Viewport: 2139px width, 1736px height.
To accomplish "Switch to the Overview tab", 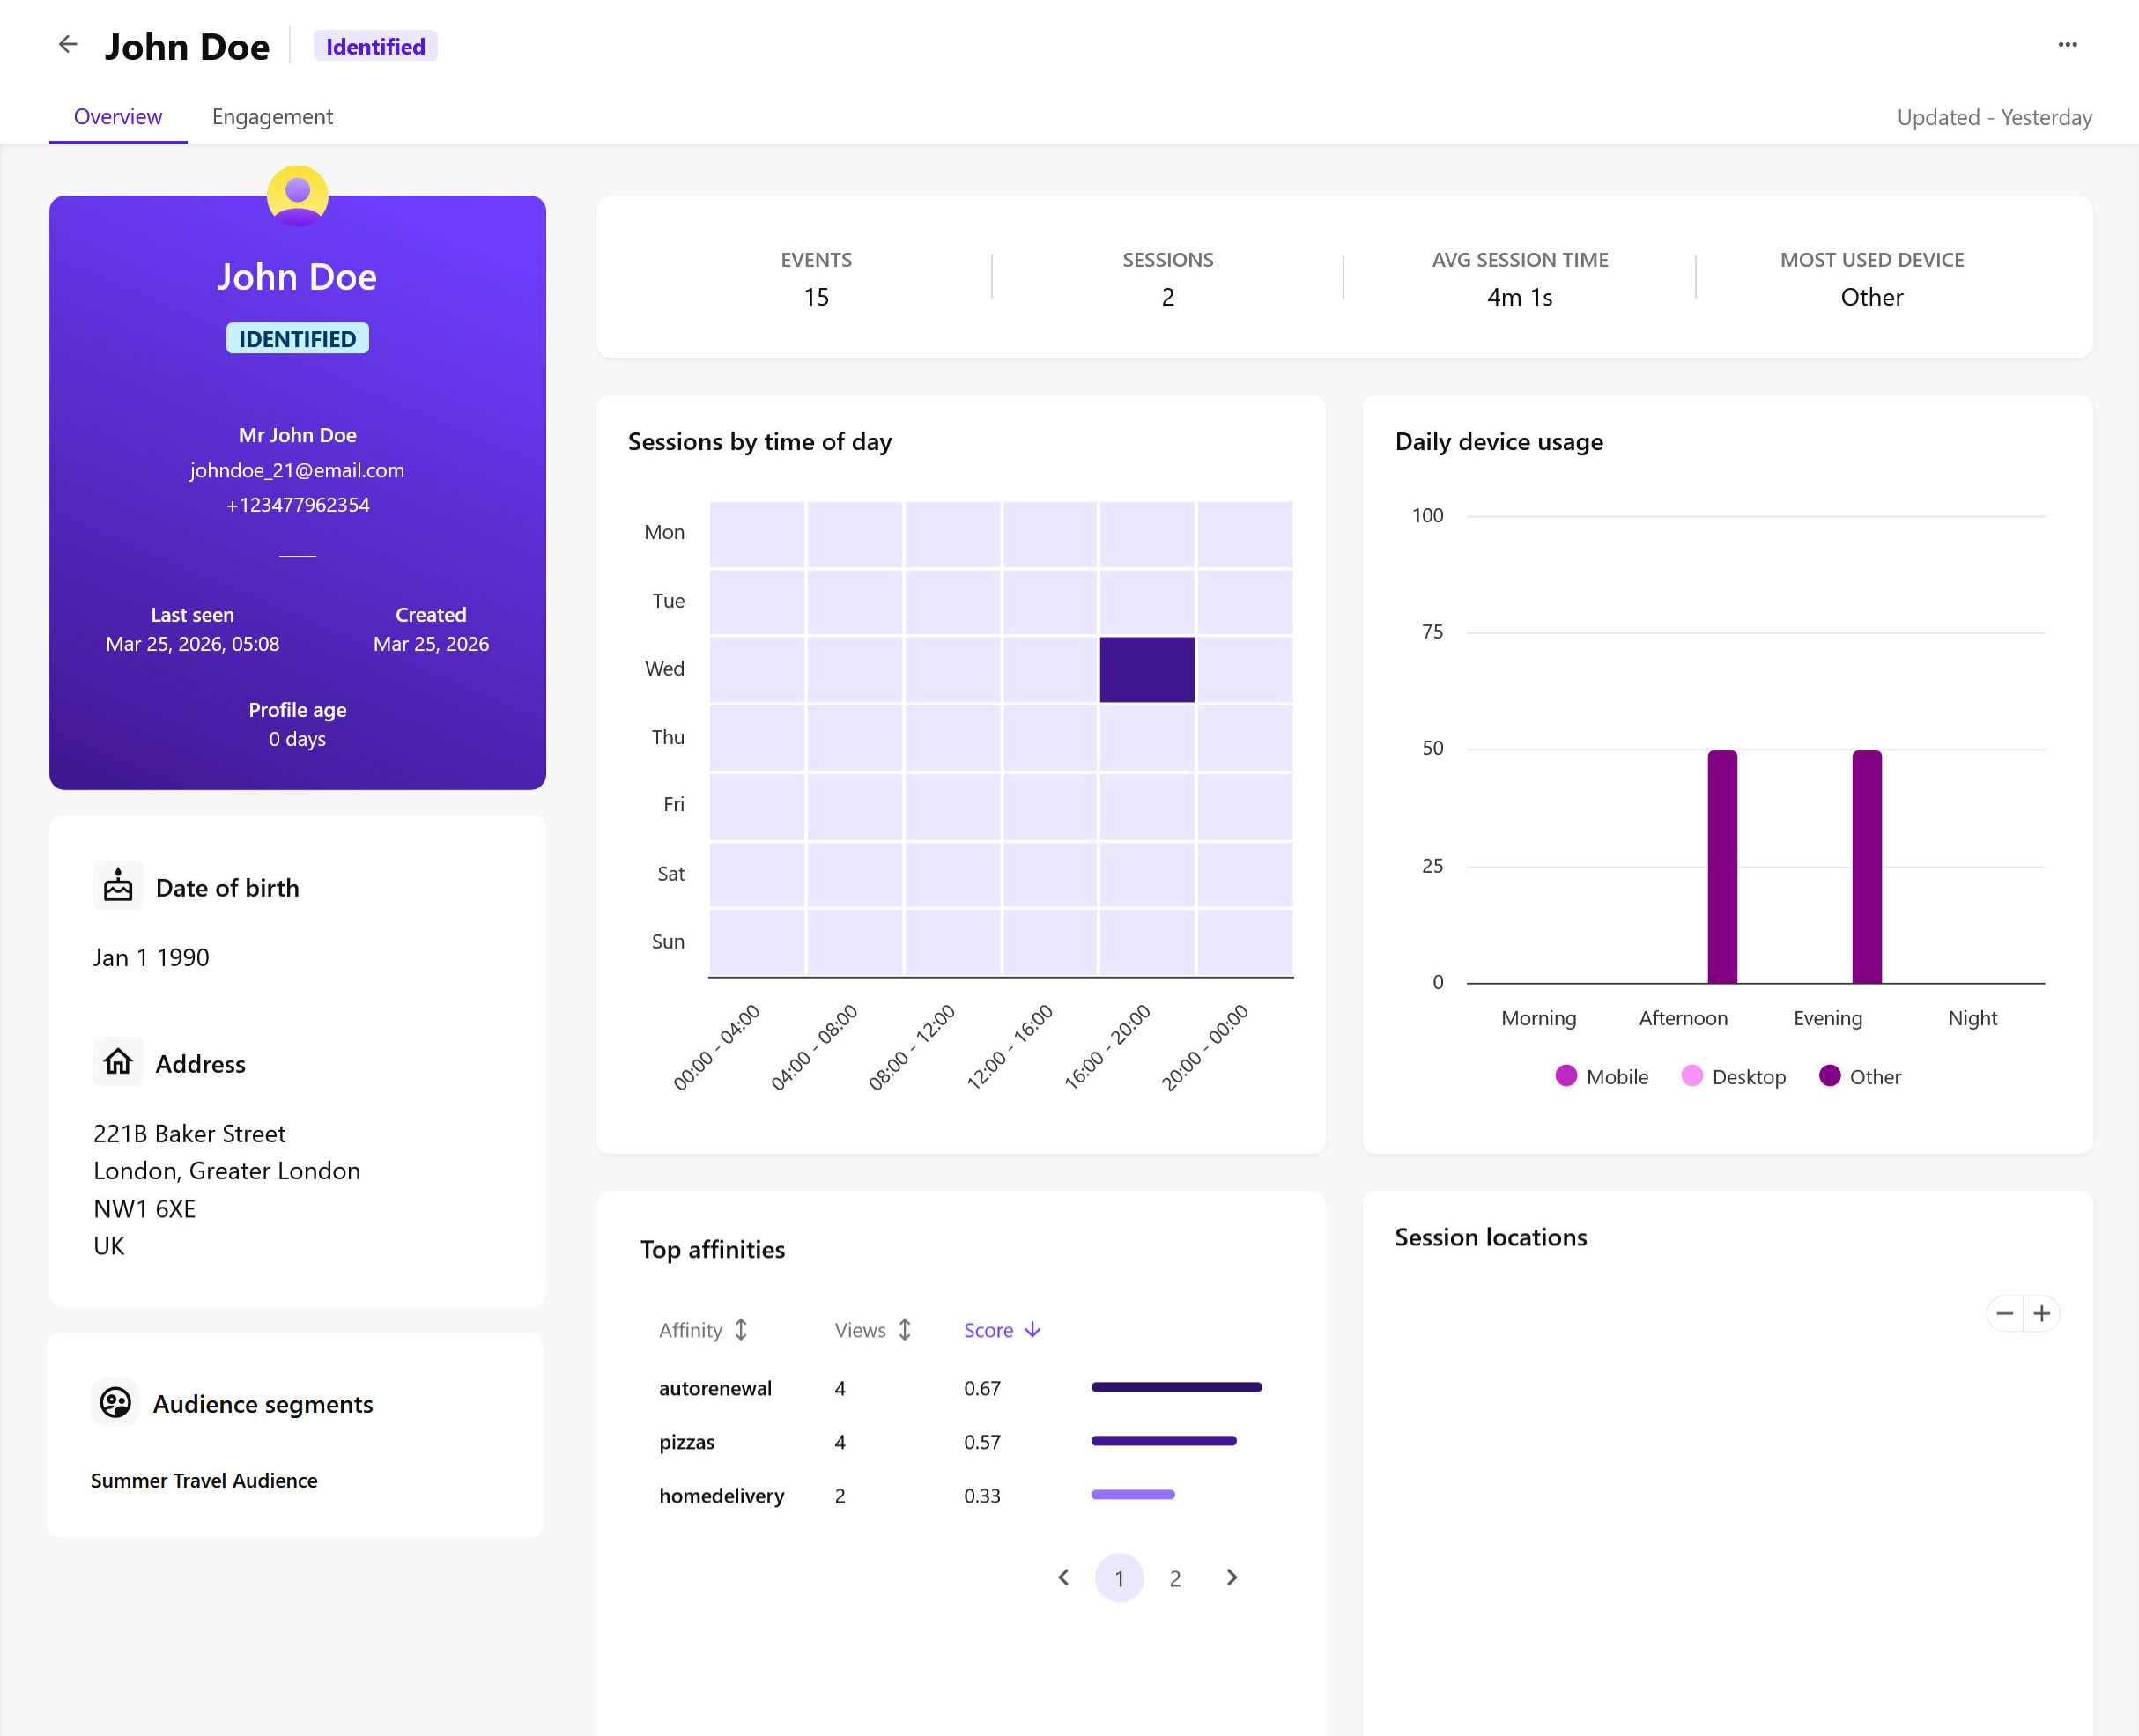I will click(118, 117).
